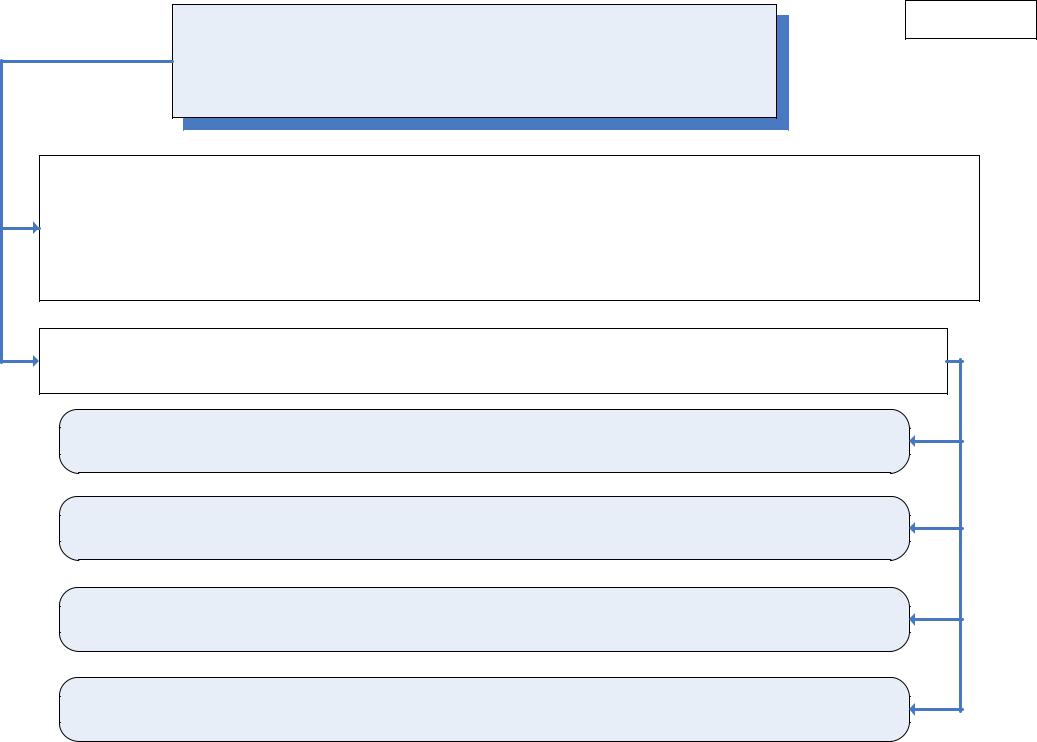Click arrowhead pointing into the large white rectangle

(x=36, y=228)
